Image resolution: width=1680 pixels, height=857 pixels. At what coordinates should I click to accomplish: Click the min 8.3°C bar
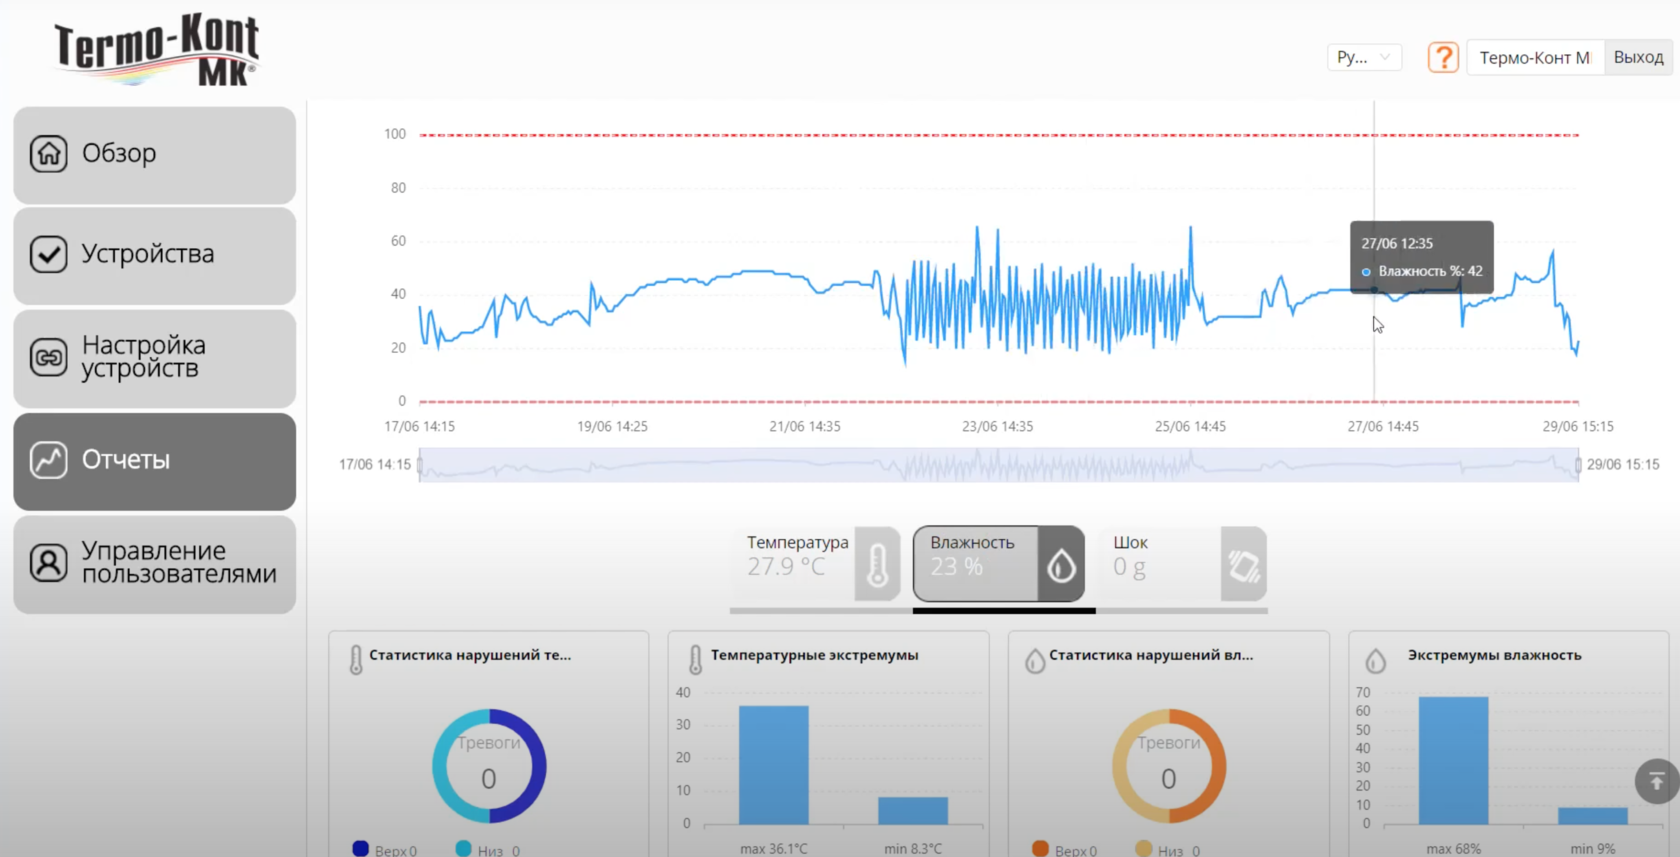tap(913, 811)
